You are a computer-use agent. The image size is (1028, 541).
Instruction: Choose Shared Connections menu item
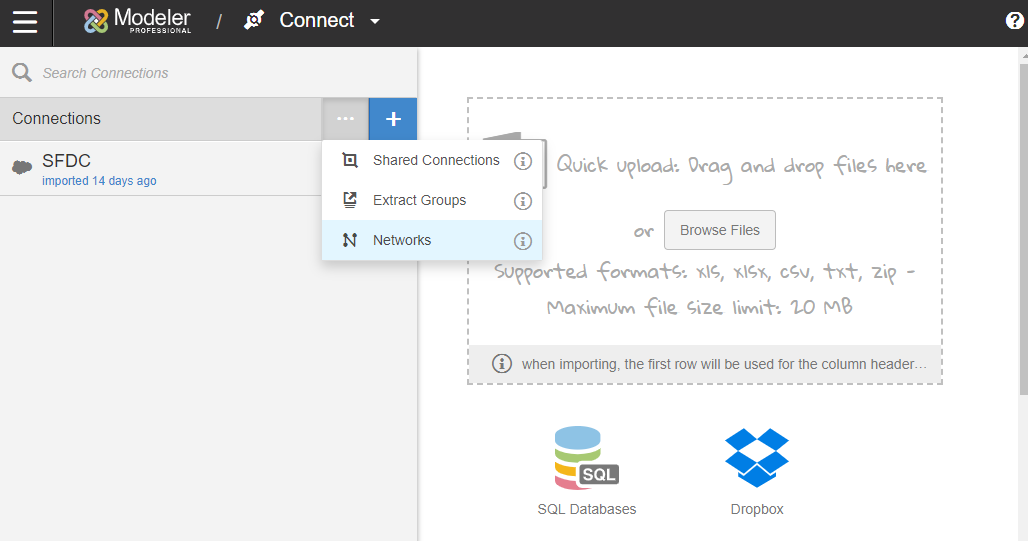(435, 160)
